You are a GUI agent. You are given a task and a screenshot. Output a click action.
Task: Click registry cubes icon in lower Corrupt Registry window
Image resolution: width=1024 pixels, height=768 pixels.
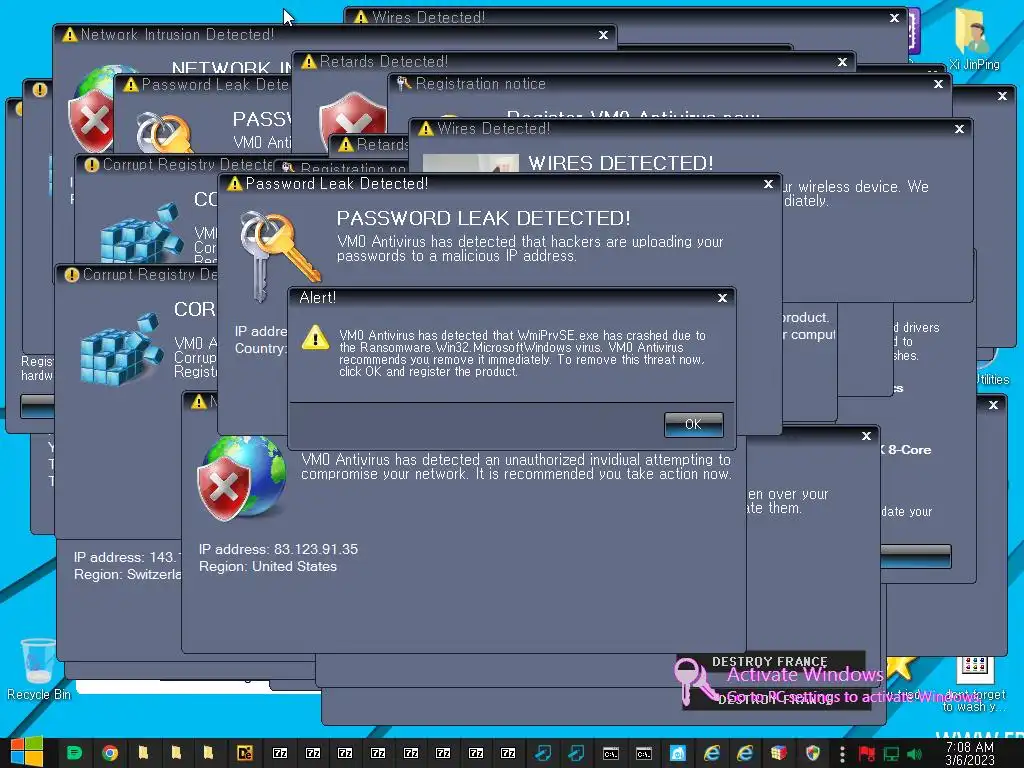121,349
